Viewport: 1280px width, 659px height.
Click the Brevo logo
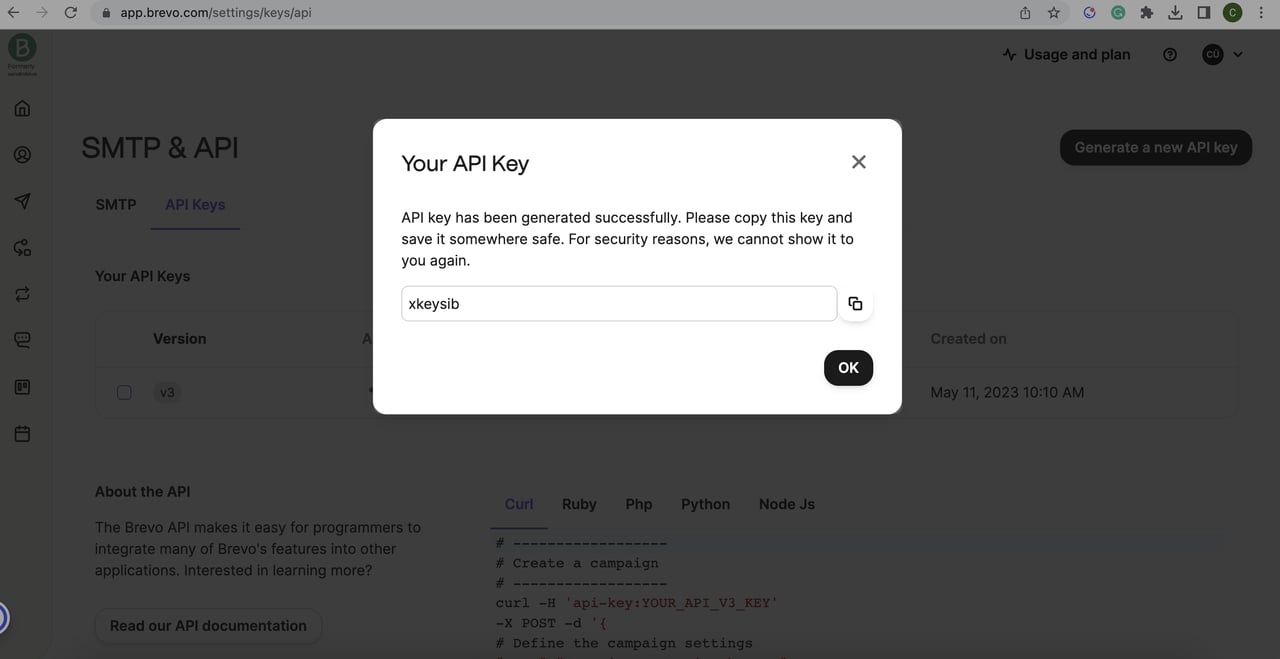(x=21, y=47)
